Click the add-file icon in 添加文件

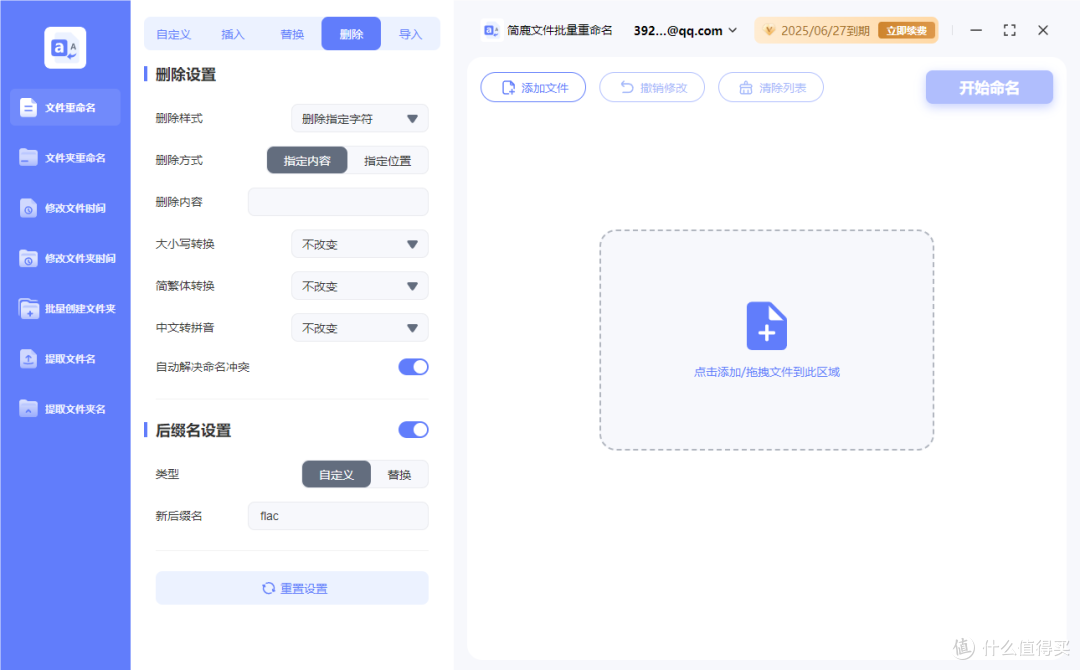(508, 87)
